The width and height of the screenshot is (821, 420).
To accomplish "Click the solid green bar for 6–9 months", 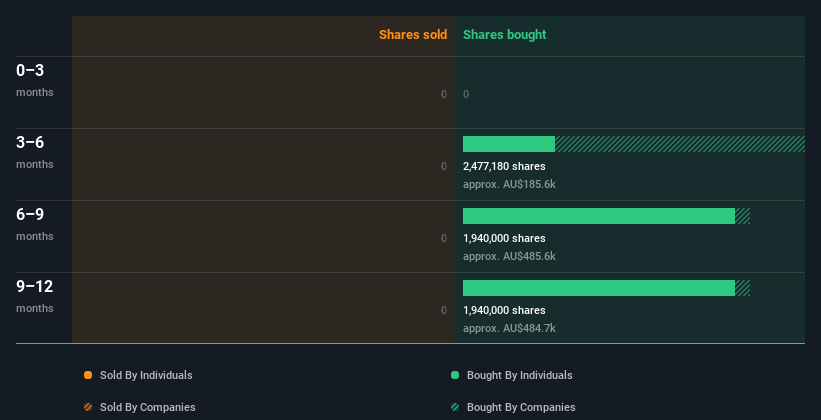I will [599, 216].
